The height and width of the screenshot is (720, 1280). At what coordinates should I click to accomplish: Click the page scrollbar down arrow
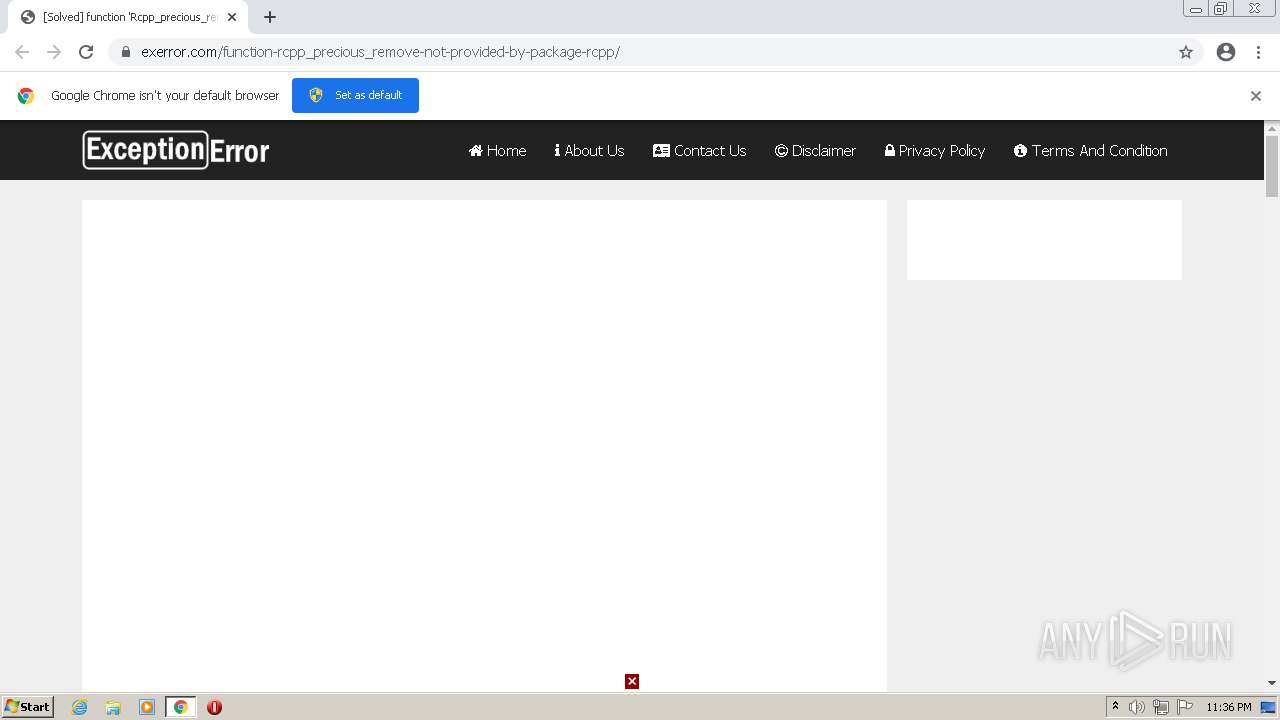(1272, 683)
